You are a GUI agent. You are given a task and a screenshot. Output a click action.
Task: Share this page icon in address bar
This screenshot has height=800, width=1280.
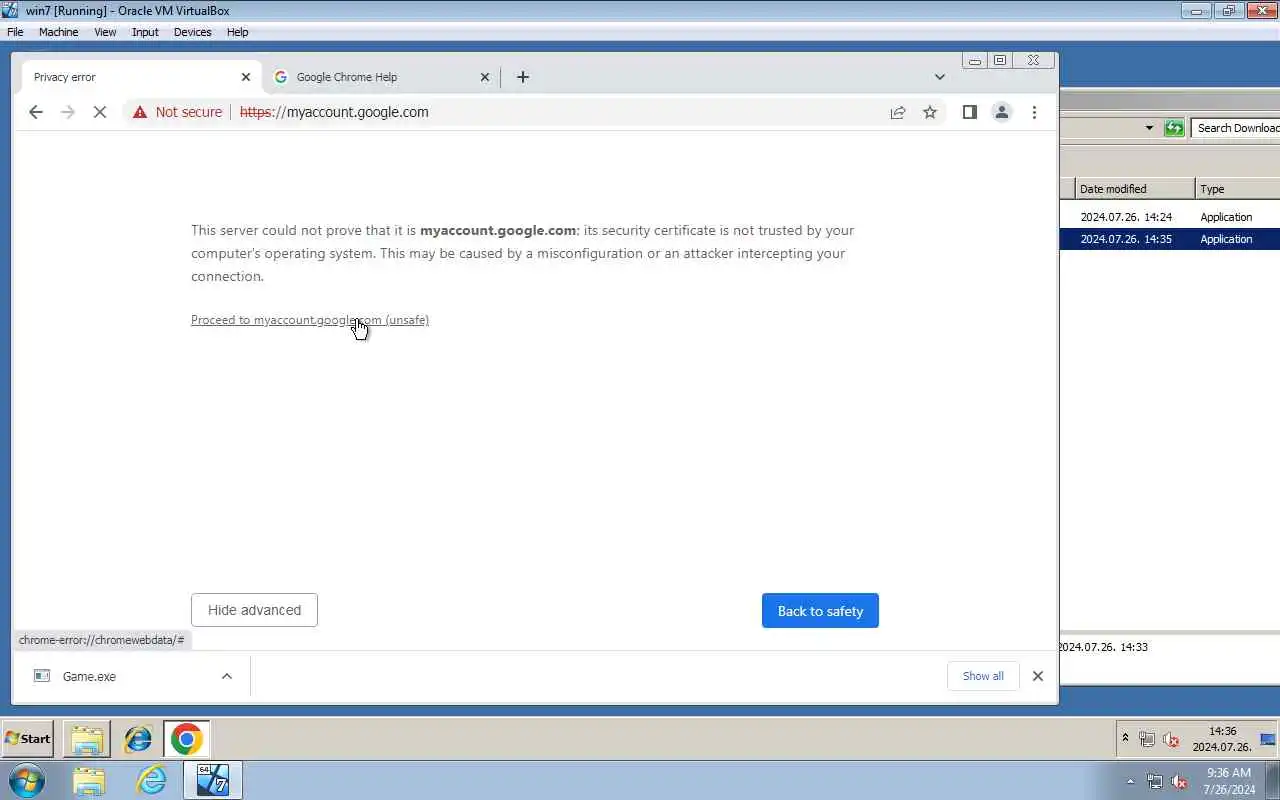coord(898,112)
